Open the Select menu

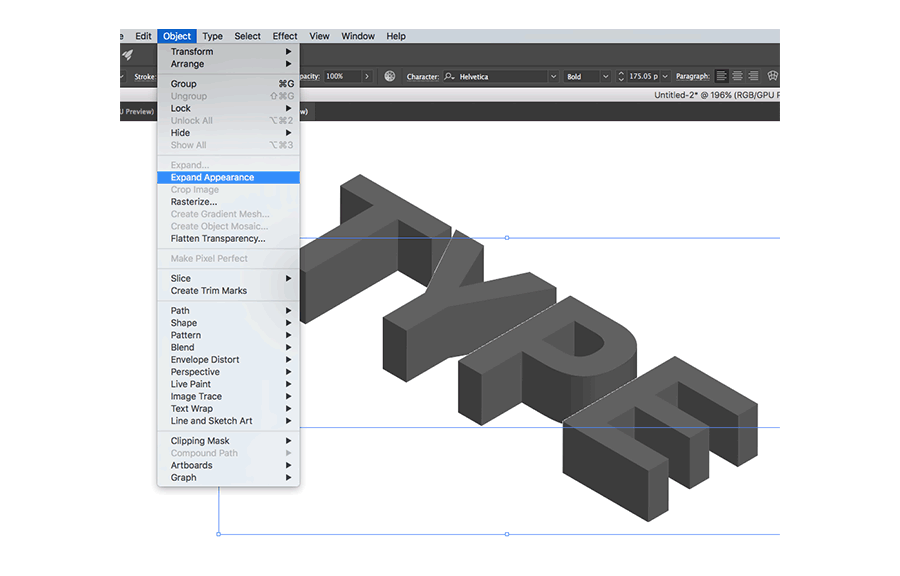click(247, 36)
